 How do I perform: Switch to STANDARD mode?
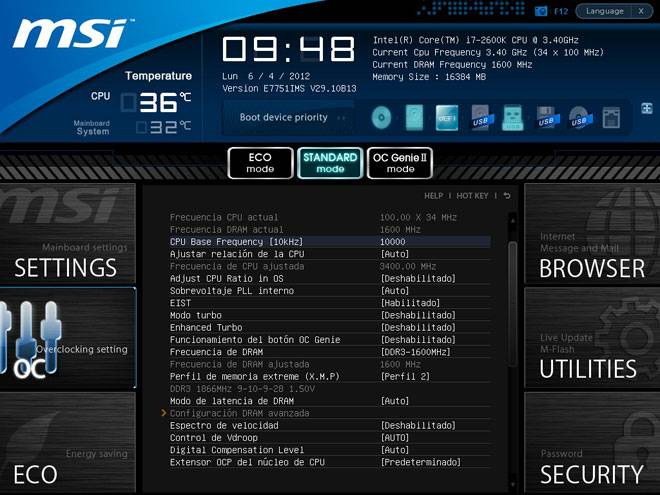[x=330, y=163]
